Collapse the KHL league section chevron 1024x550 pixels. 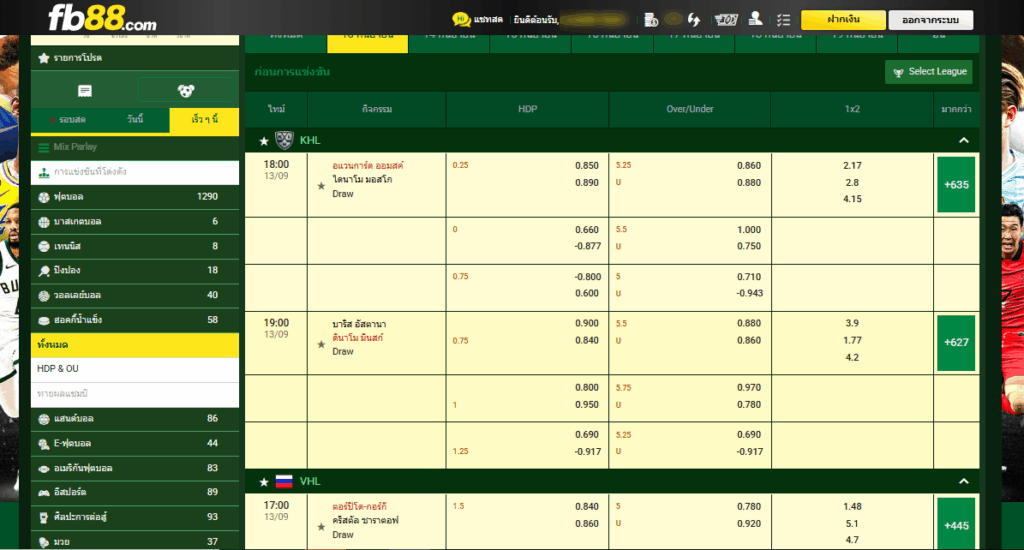964,140
